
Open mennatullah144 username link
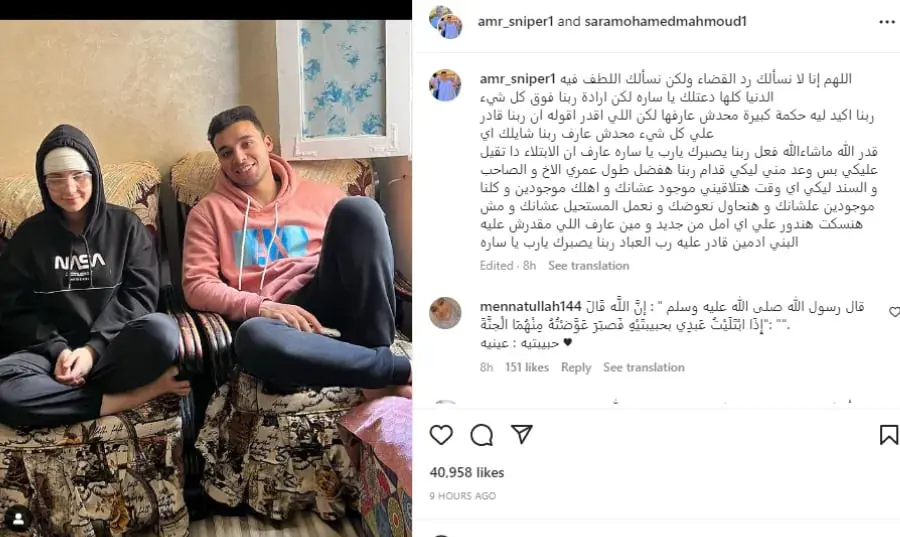click(x=530, y=307)
